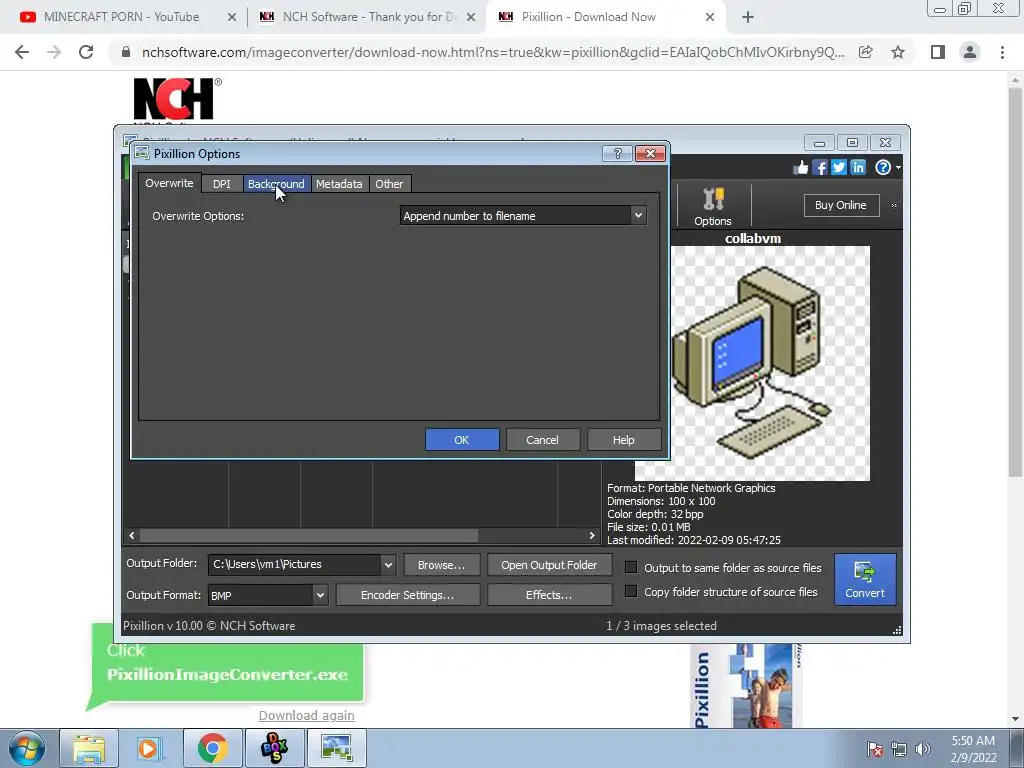Enable copy folder structure of source files
This screenshot has height=768, width=1024.
(x=631, y=591)
